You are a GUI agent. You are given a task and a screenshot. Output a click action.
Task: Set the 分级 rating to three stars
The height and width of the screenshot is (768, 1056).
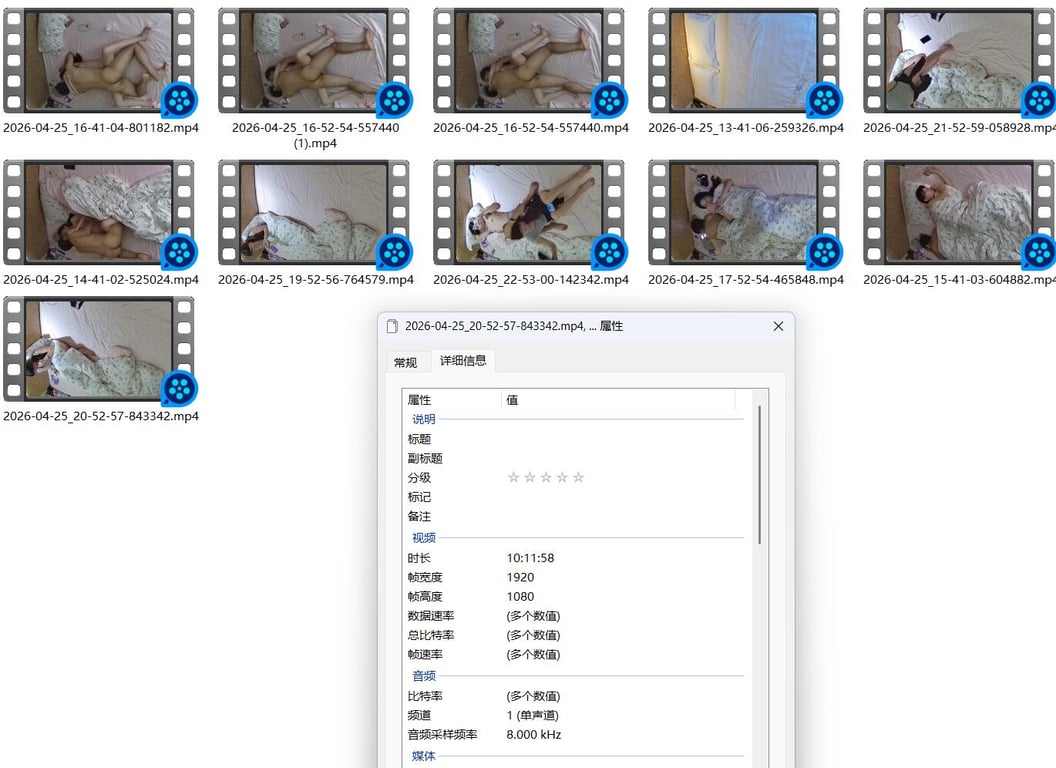(x=546, y=478)
